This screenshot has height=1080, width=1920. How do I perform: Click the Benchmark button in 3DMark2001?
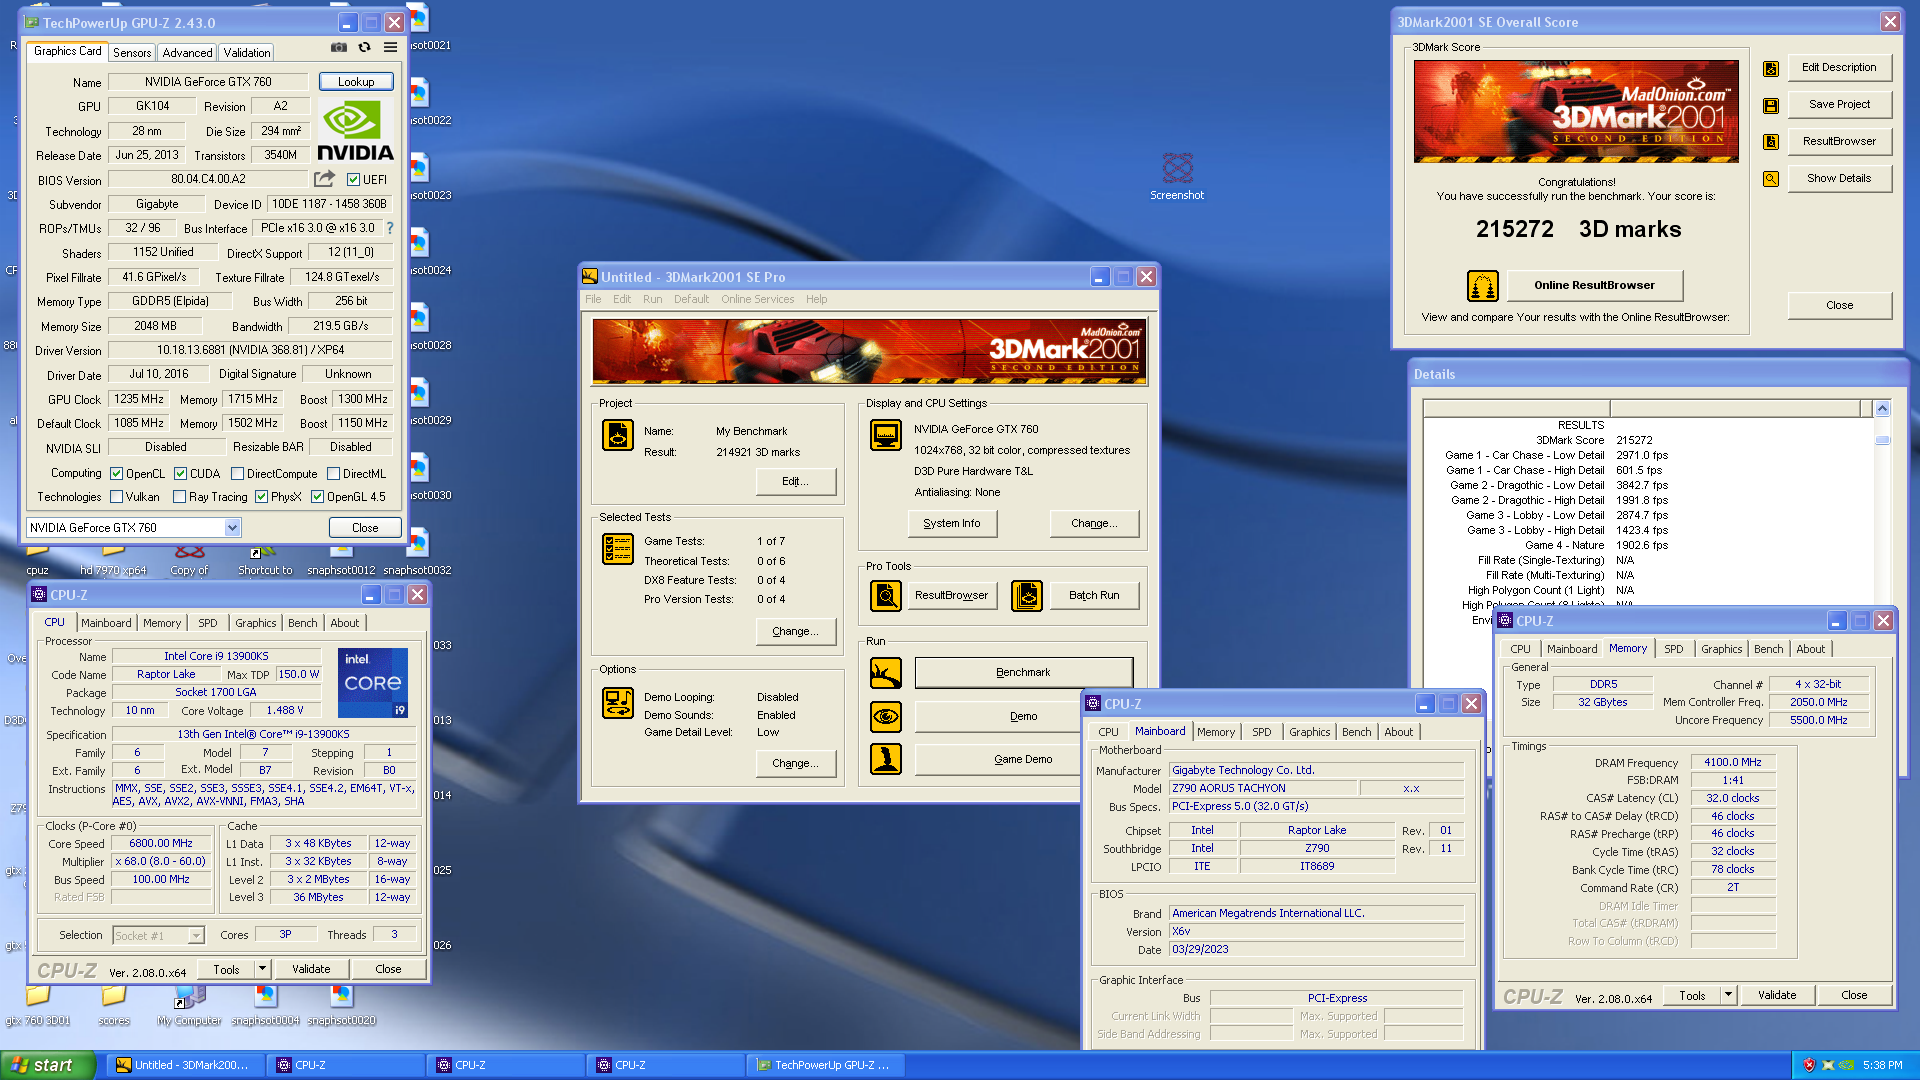(1023, 673)
